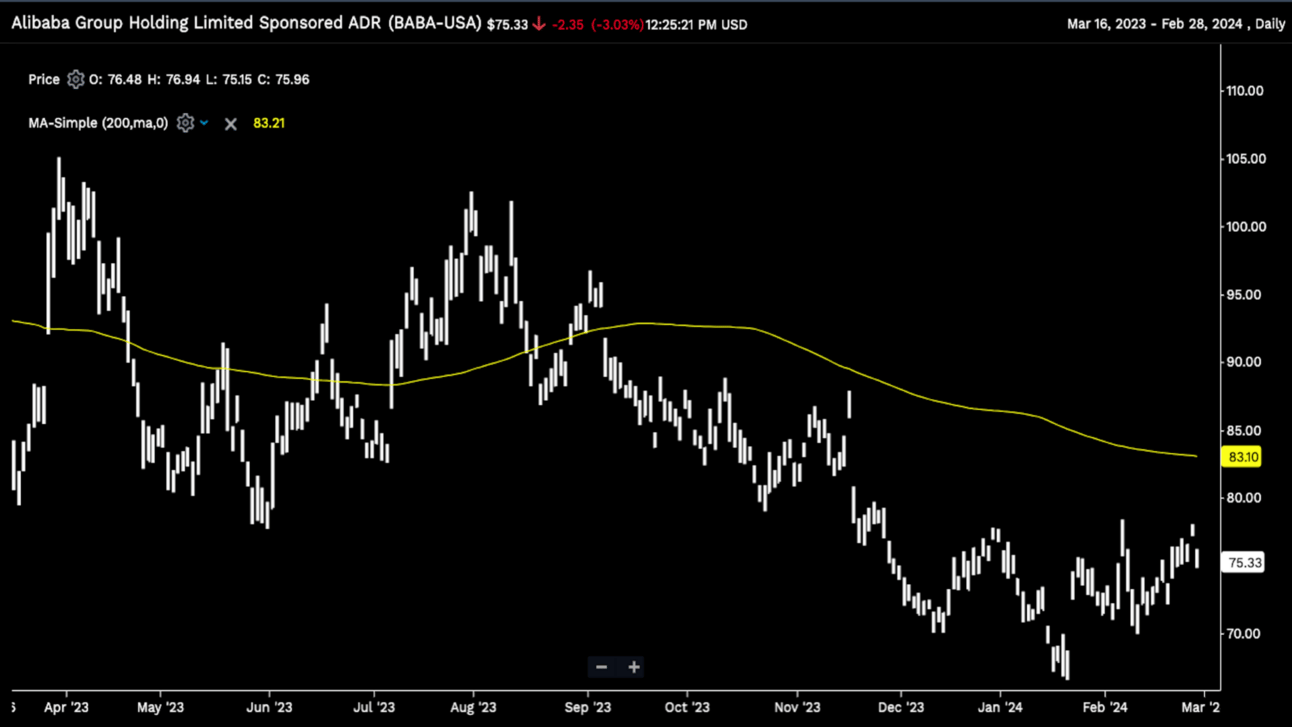Expand MA-Simple options dropdown arrow
The width and height of the screenshot is (1292, 727).
[x=204, y=123]
